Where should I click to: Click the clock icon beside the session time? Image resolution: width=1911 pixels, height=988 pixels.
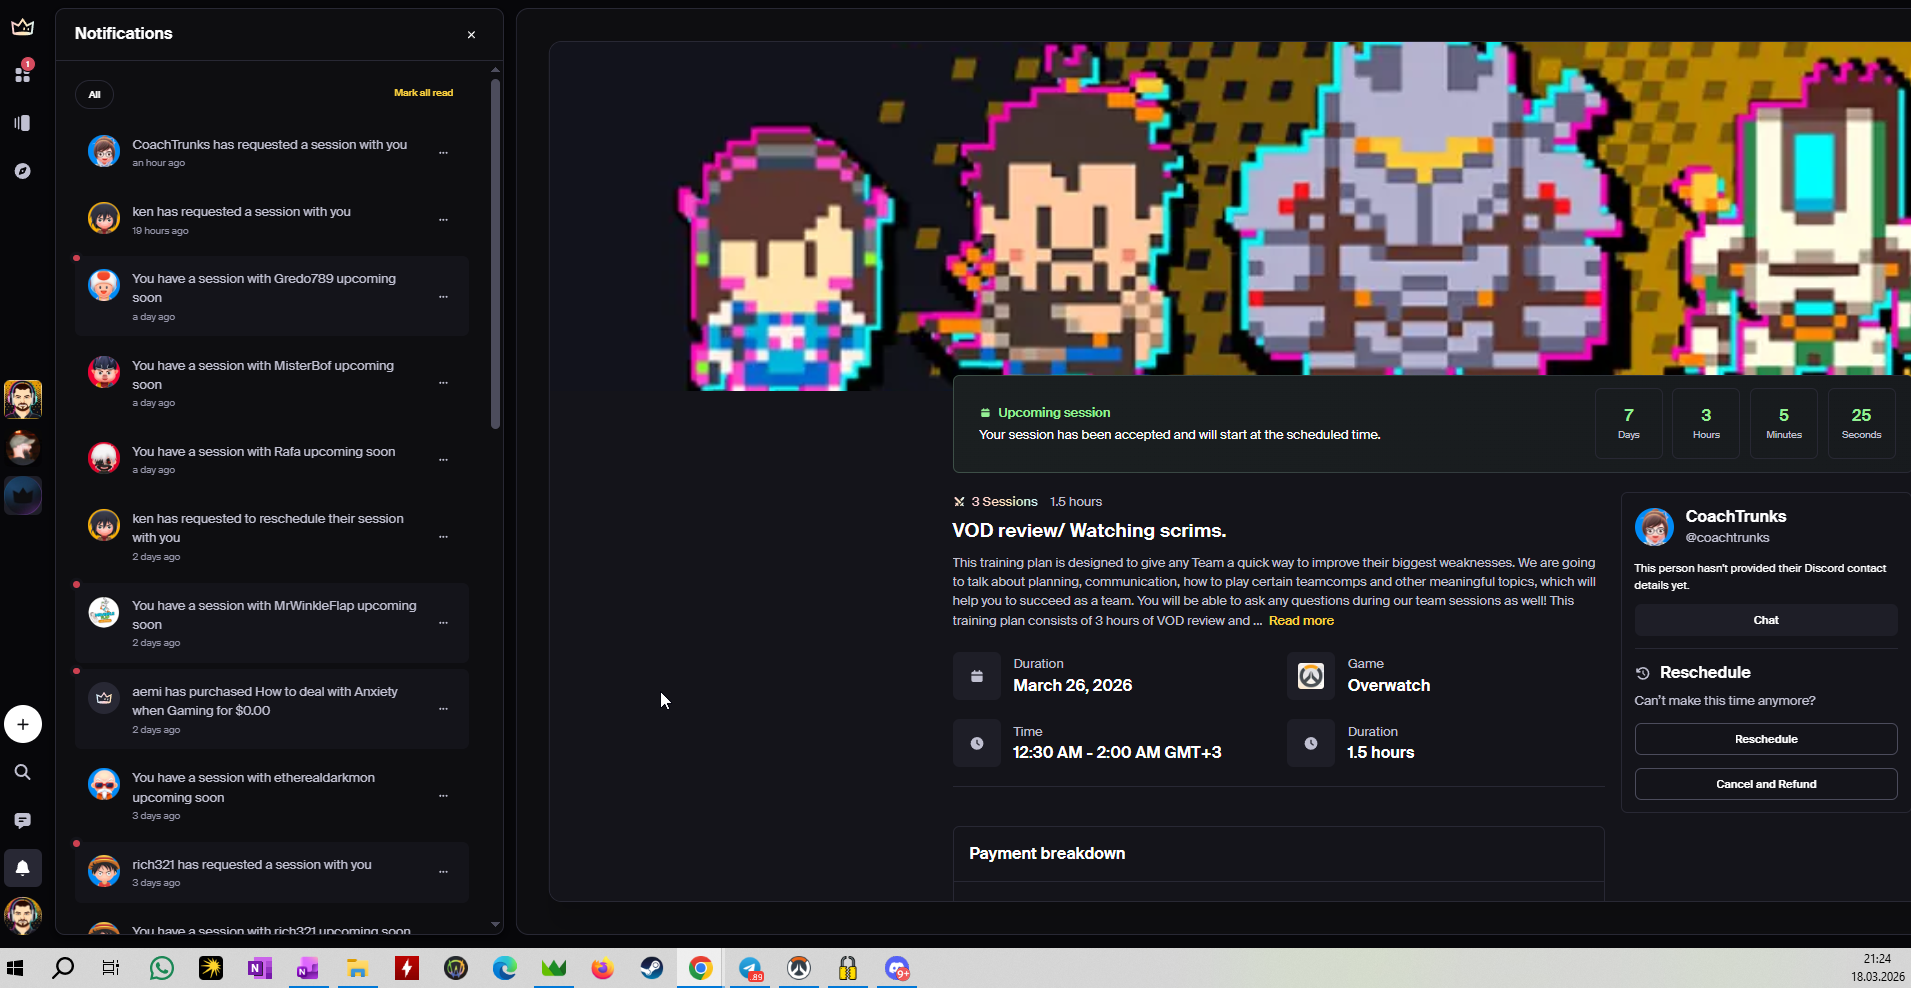point(976,743)
